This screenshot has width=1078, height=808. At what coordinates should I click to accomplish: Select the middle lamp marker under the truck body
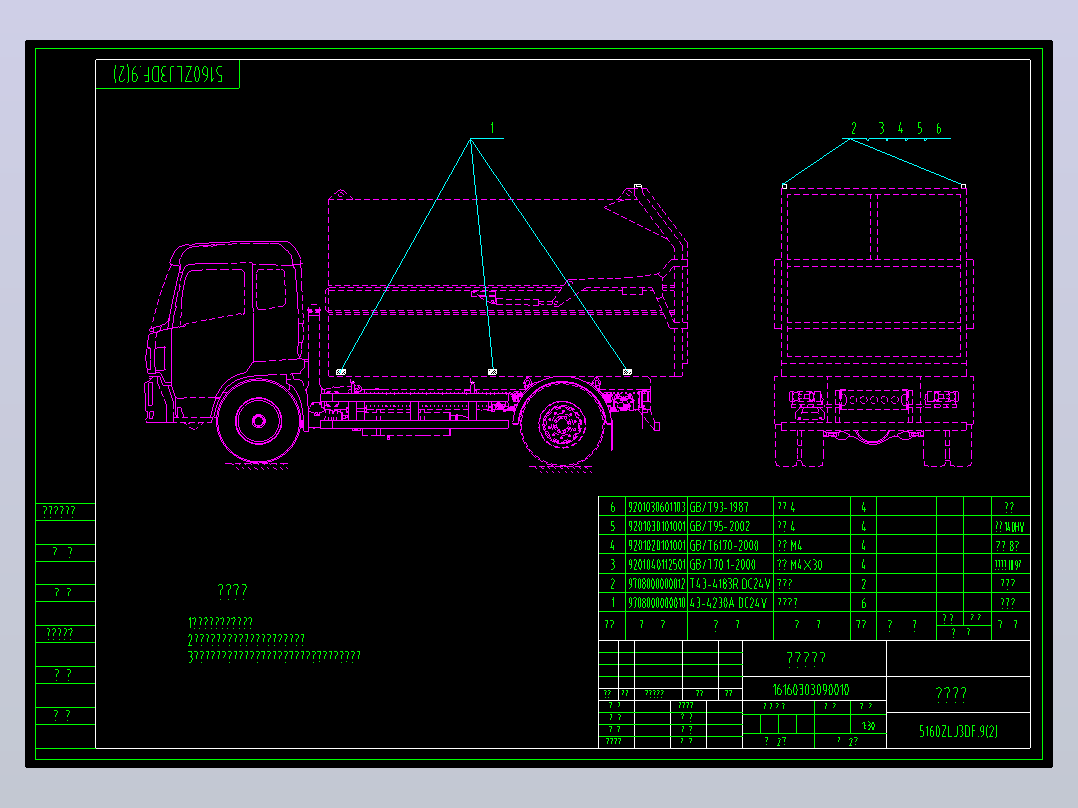click(492, 372)
